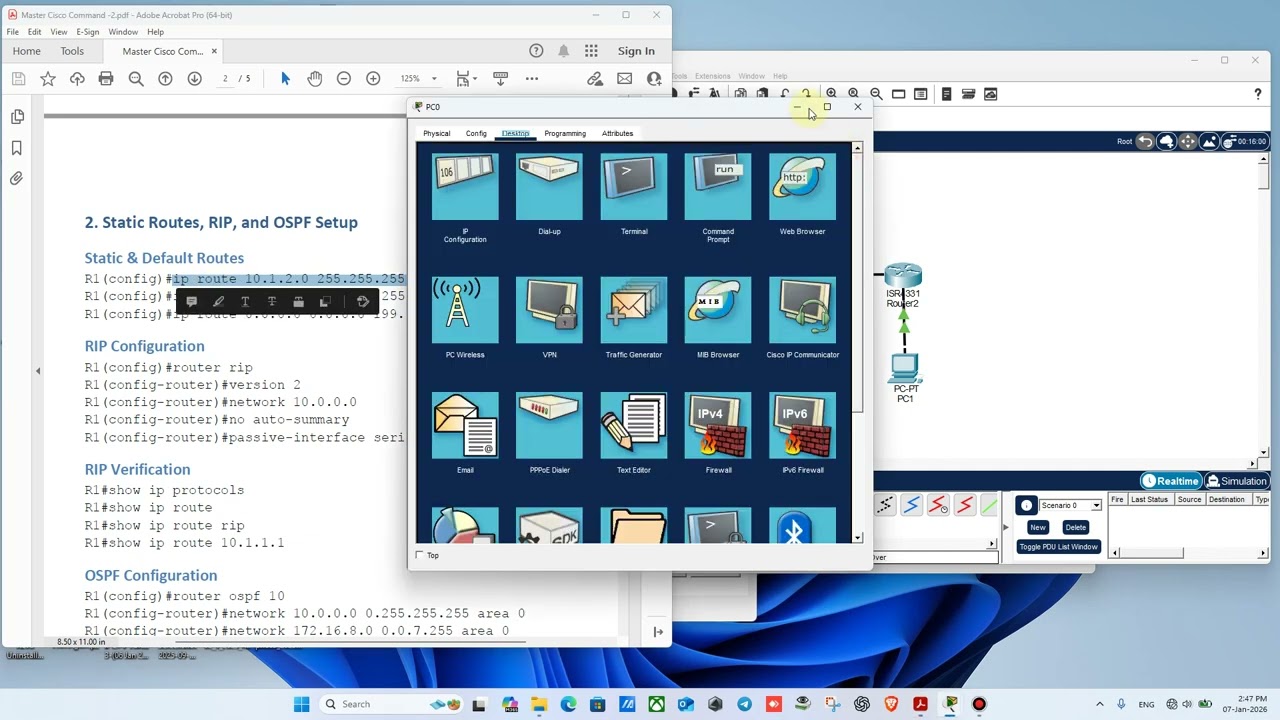The height and width of the screenshot is (720, 1280).
Task: Go to previous page in Acrobat
Action: click(x=165, y=78)
